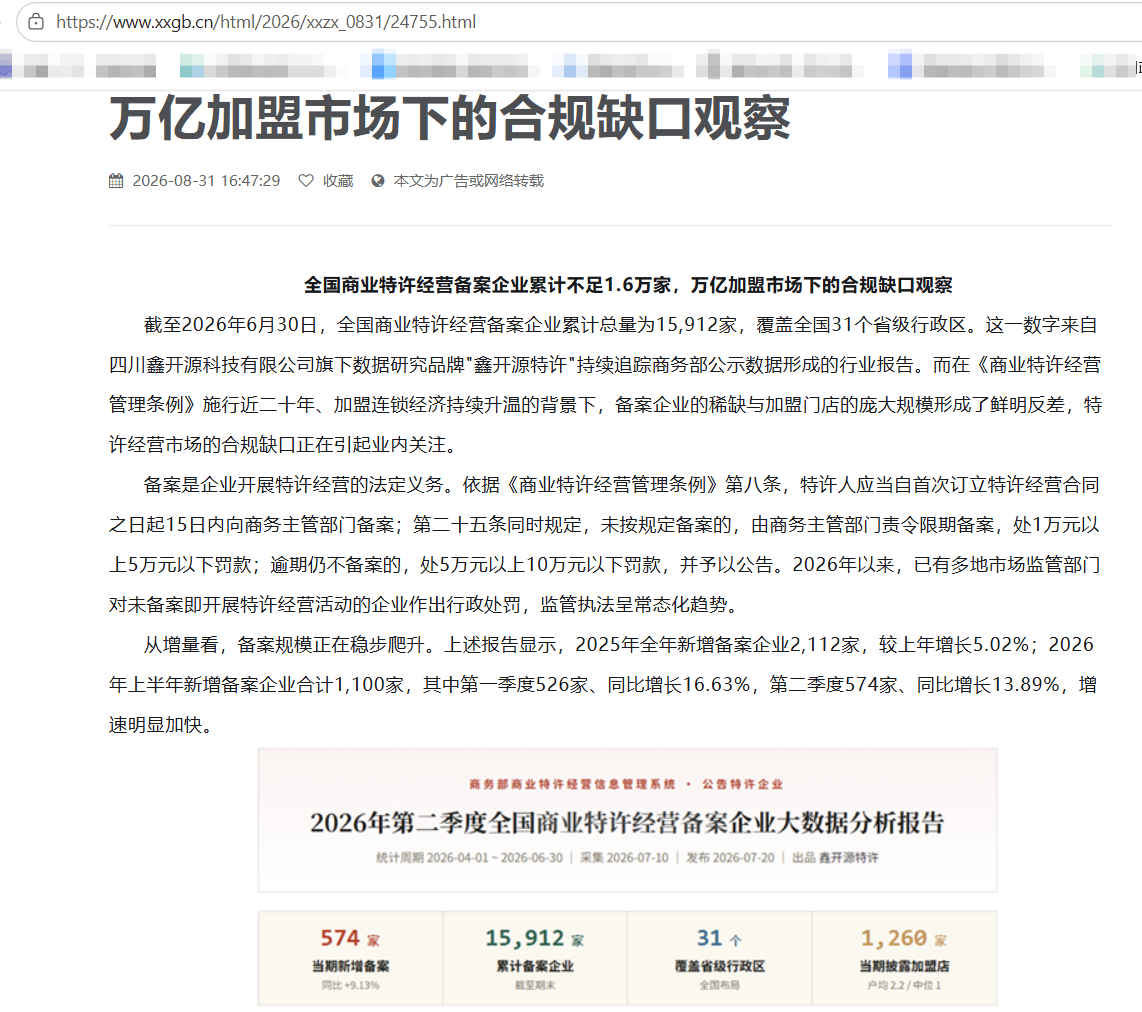Click the text 商务部商业特许经营信息管理系统 in banner
The image size is (1142, 1012).
572,784
